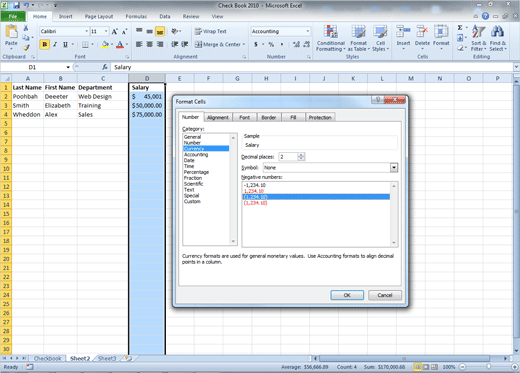The image size is (520, 373).
Task: Click the Decimal places spinner arrows
Action: pos(301,157)
